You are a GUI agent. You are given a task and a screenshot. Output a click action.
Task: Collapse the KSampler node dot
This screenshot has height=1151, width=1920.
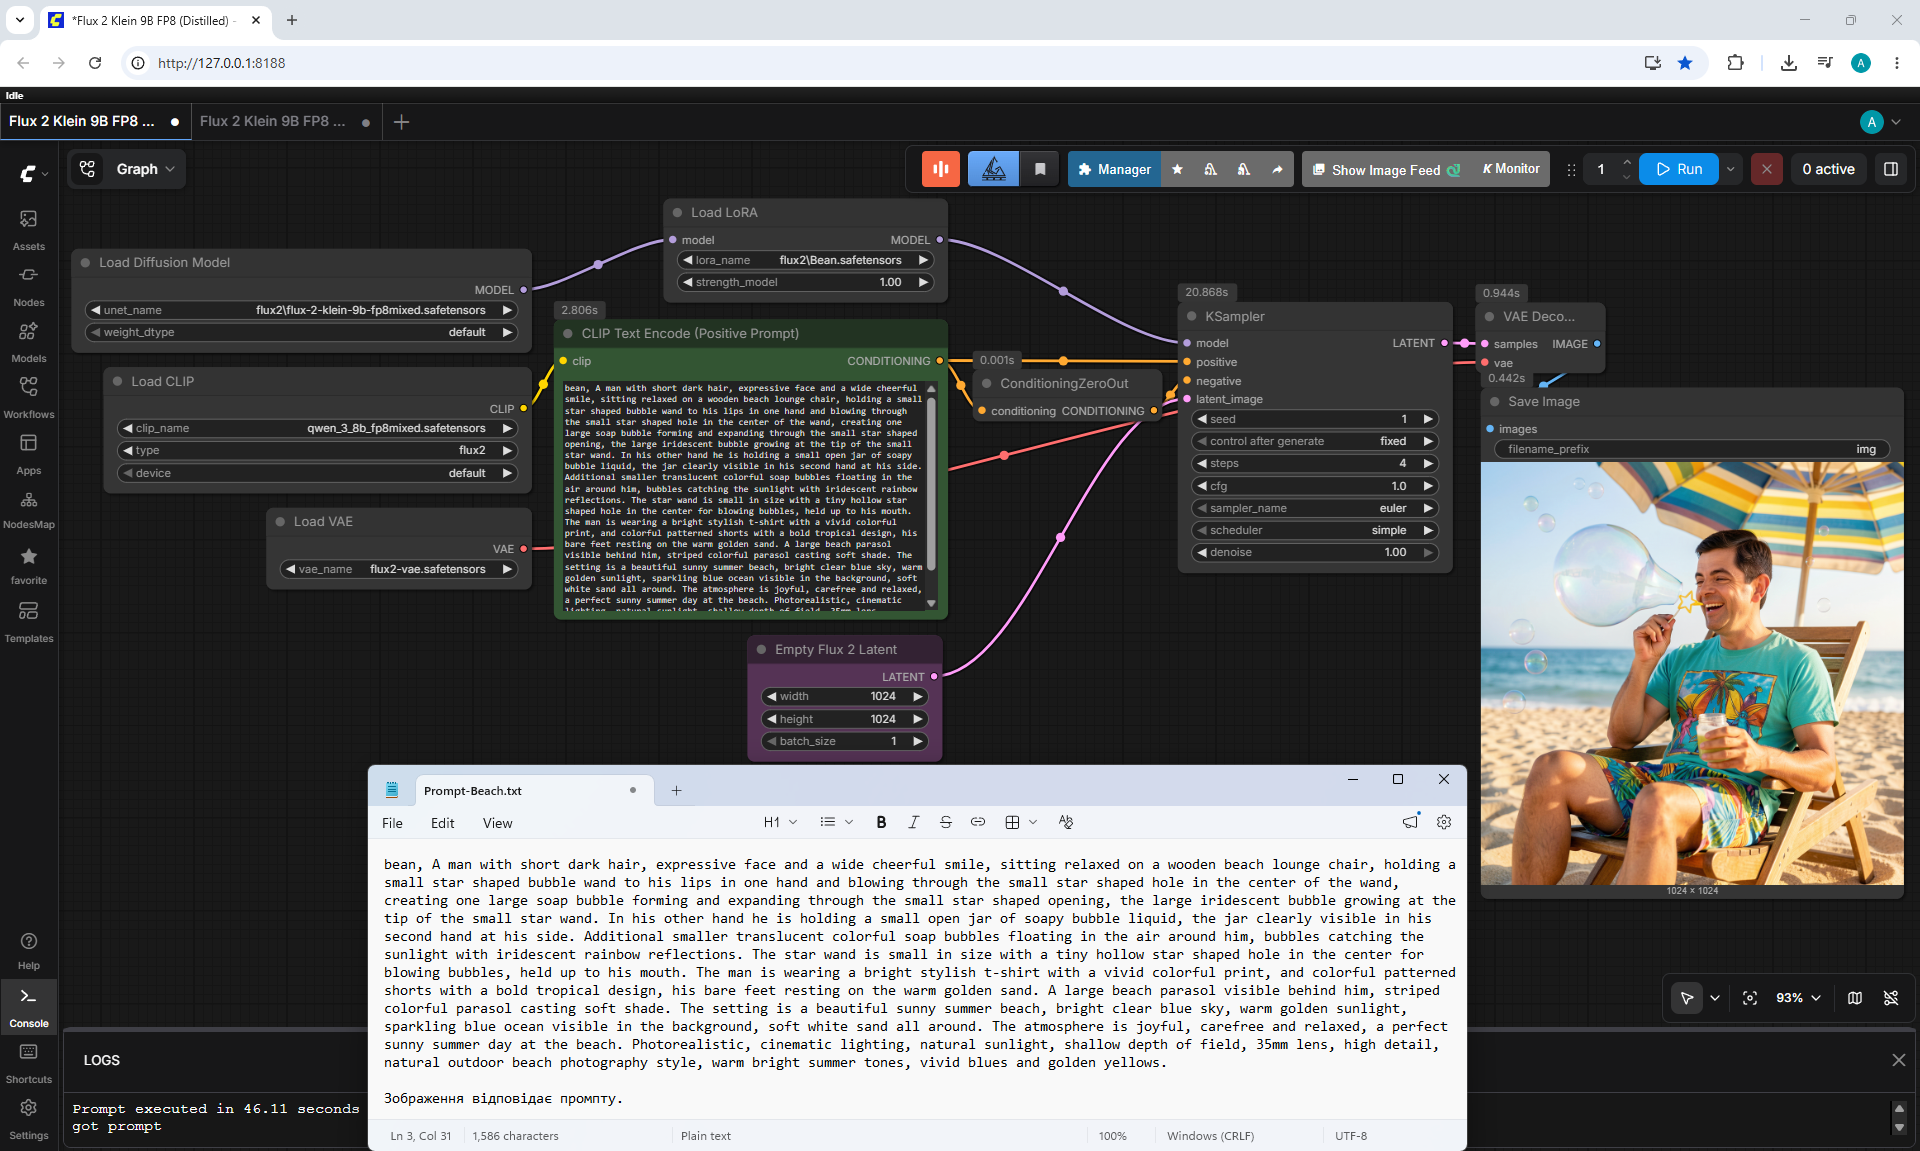click(1191, 316)
